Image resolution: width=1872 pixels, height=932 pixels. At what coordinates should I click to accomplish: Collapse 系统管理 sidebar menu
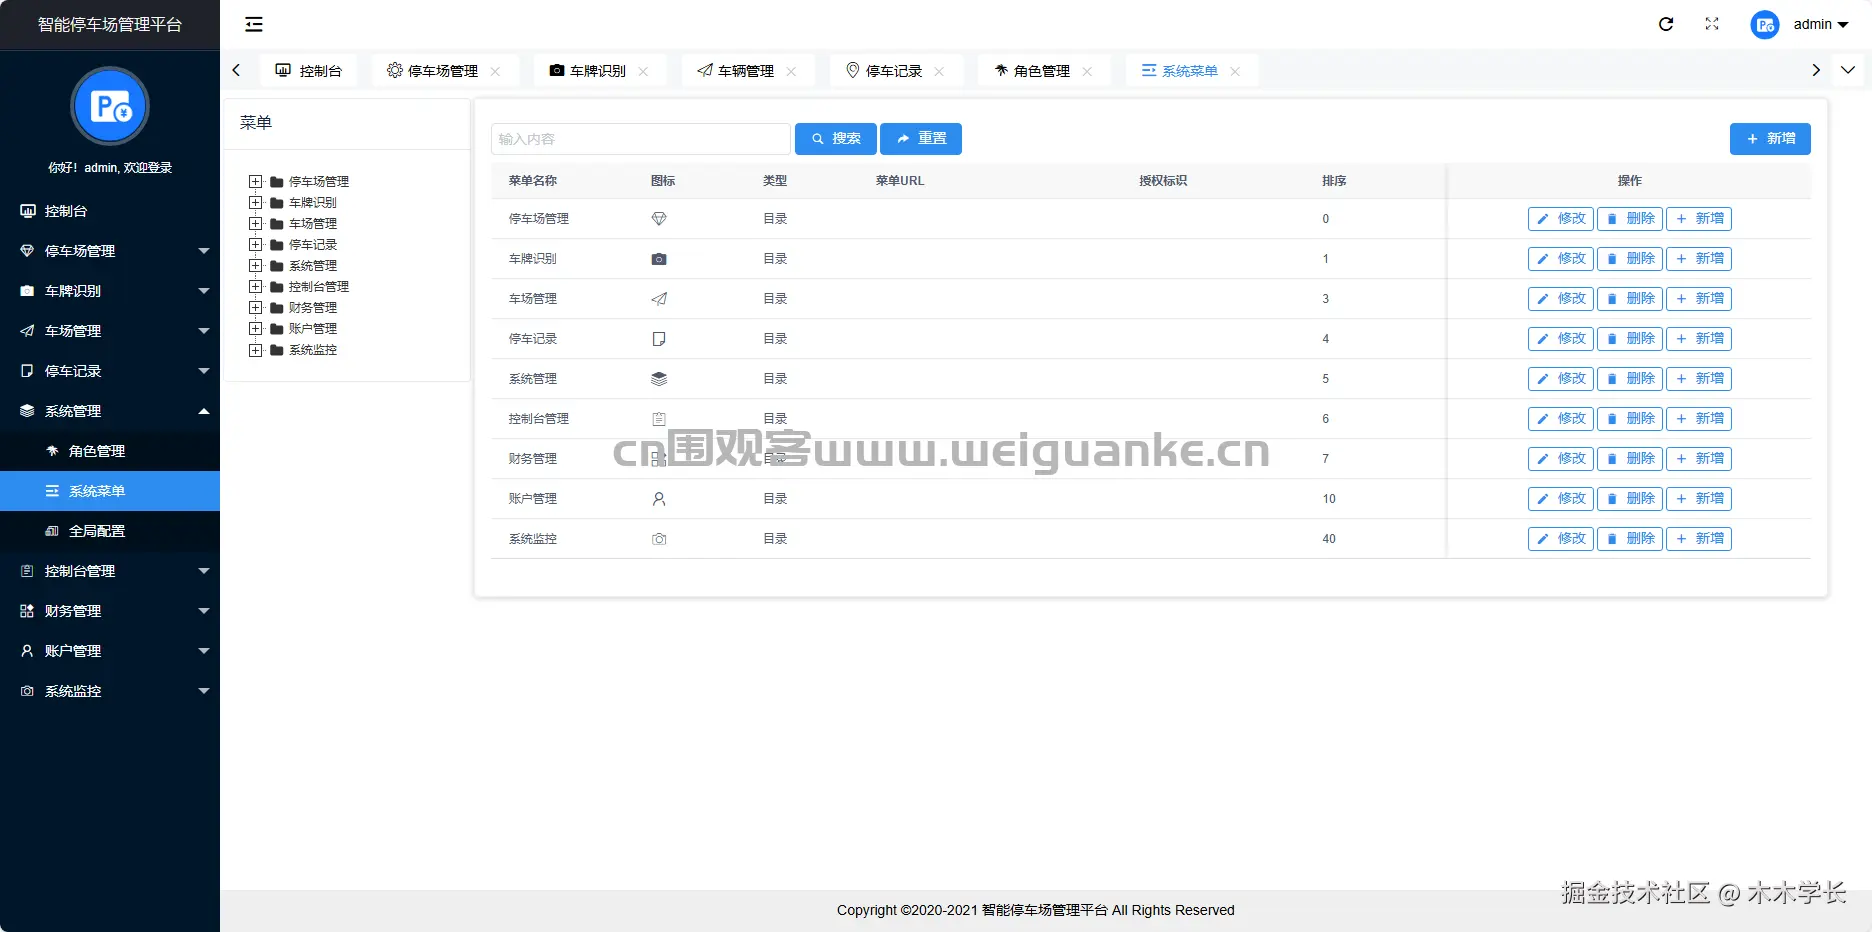110,411
